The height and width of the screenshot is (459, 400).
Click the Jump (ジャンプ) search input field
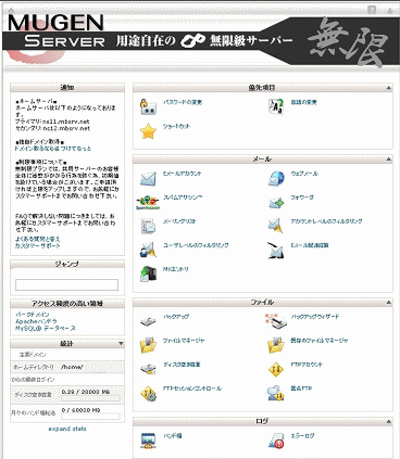click(67, 285)
